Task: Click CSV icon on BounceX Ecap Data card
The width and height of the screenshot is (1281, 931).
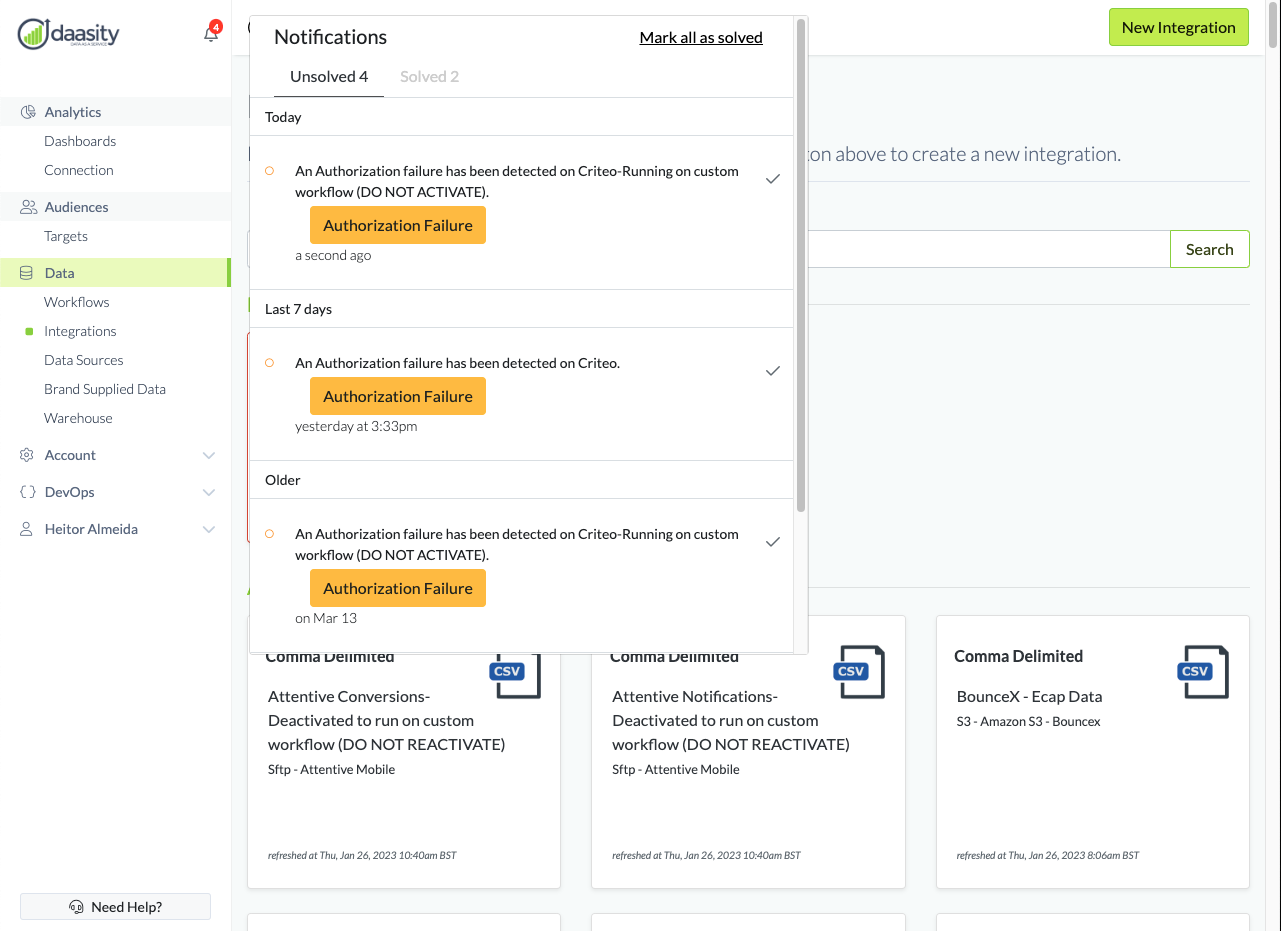Action: coord(1202,671)
